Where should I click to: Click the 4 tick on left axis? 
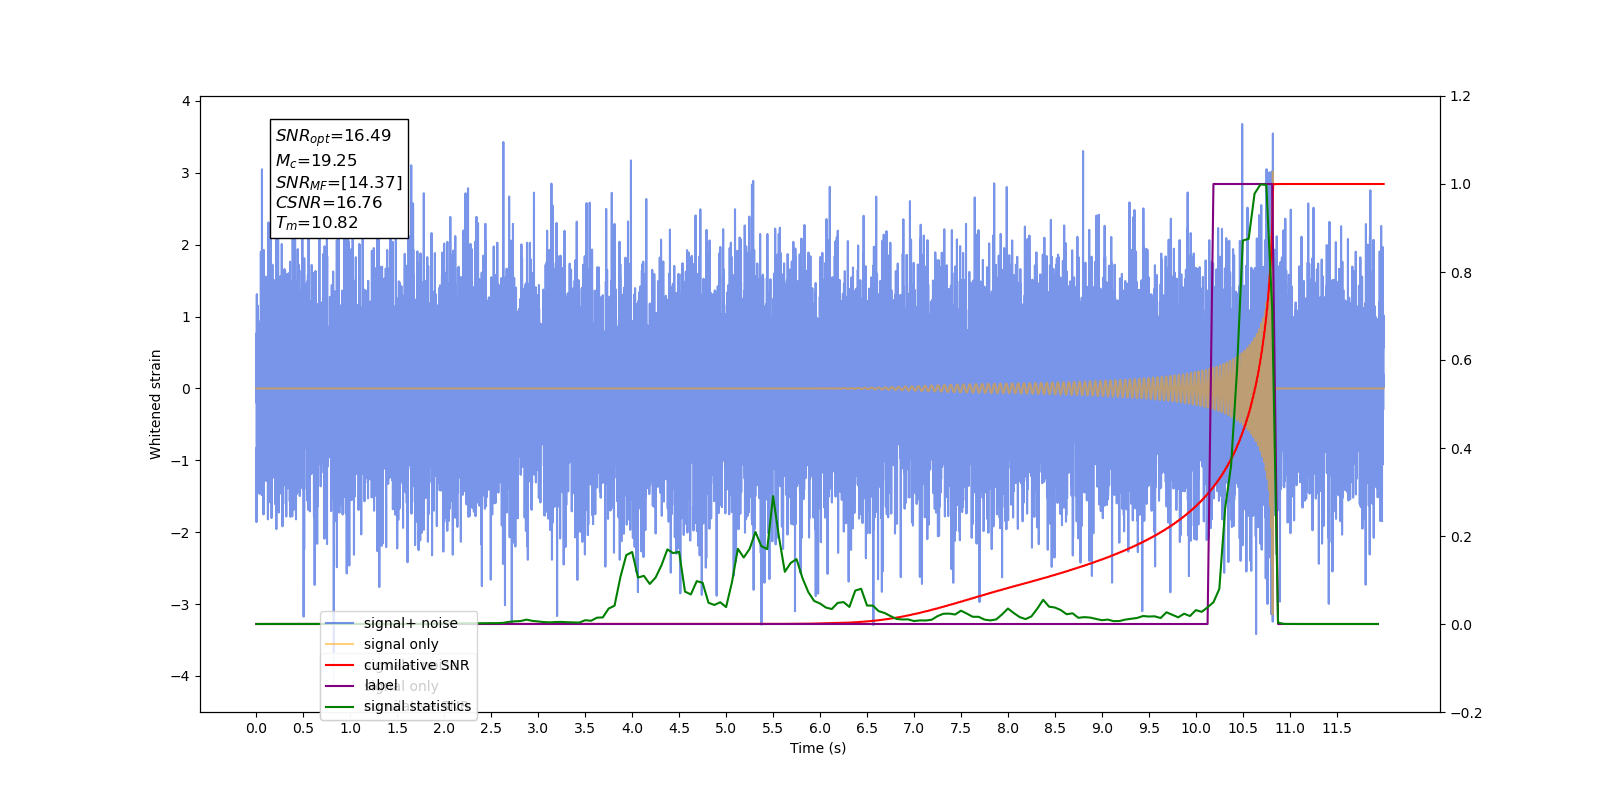tap(186, 101)
